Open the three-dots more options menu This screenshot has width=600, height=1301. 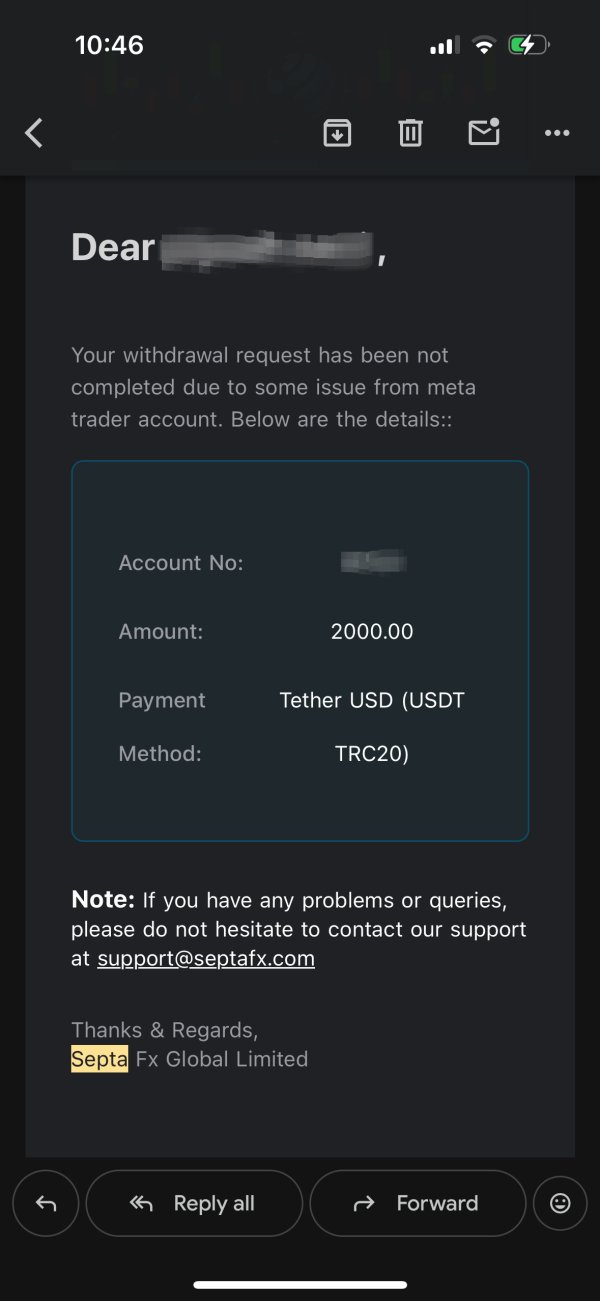point(557,133)
